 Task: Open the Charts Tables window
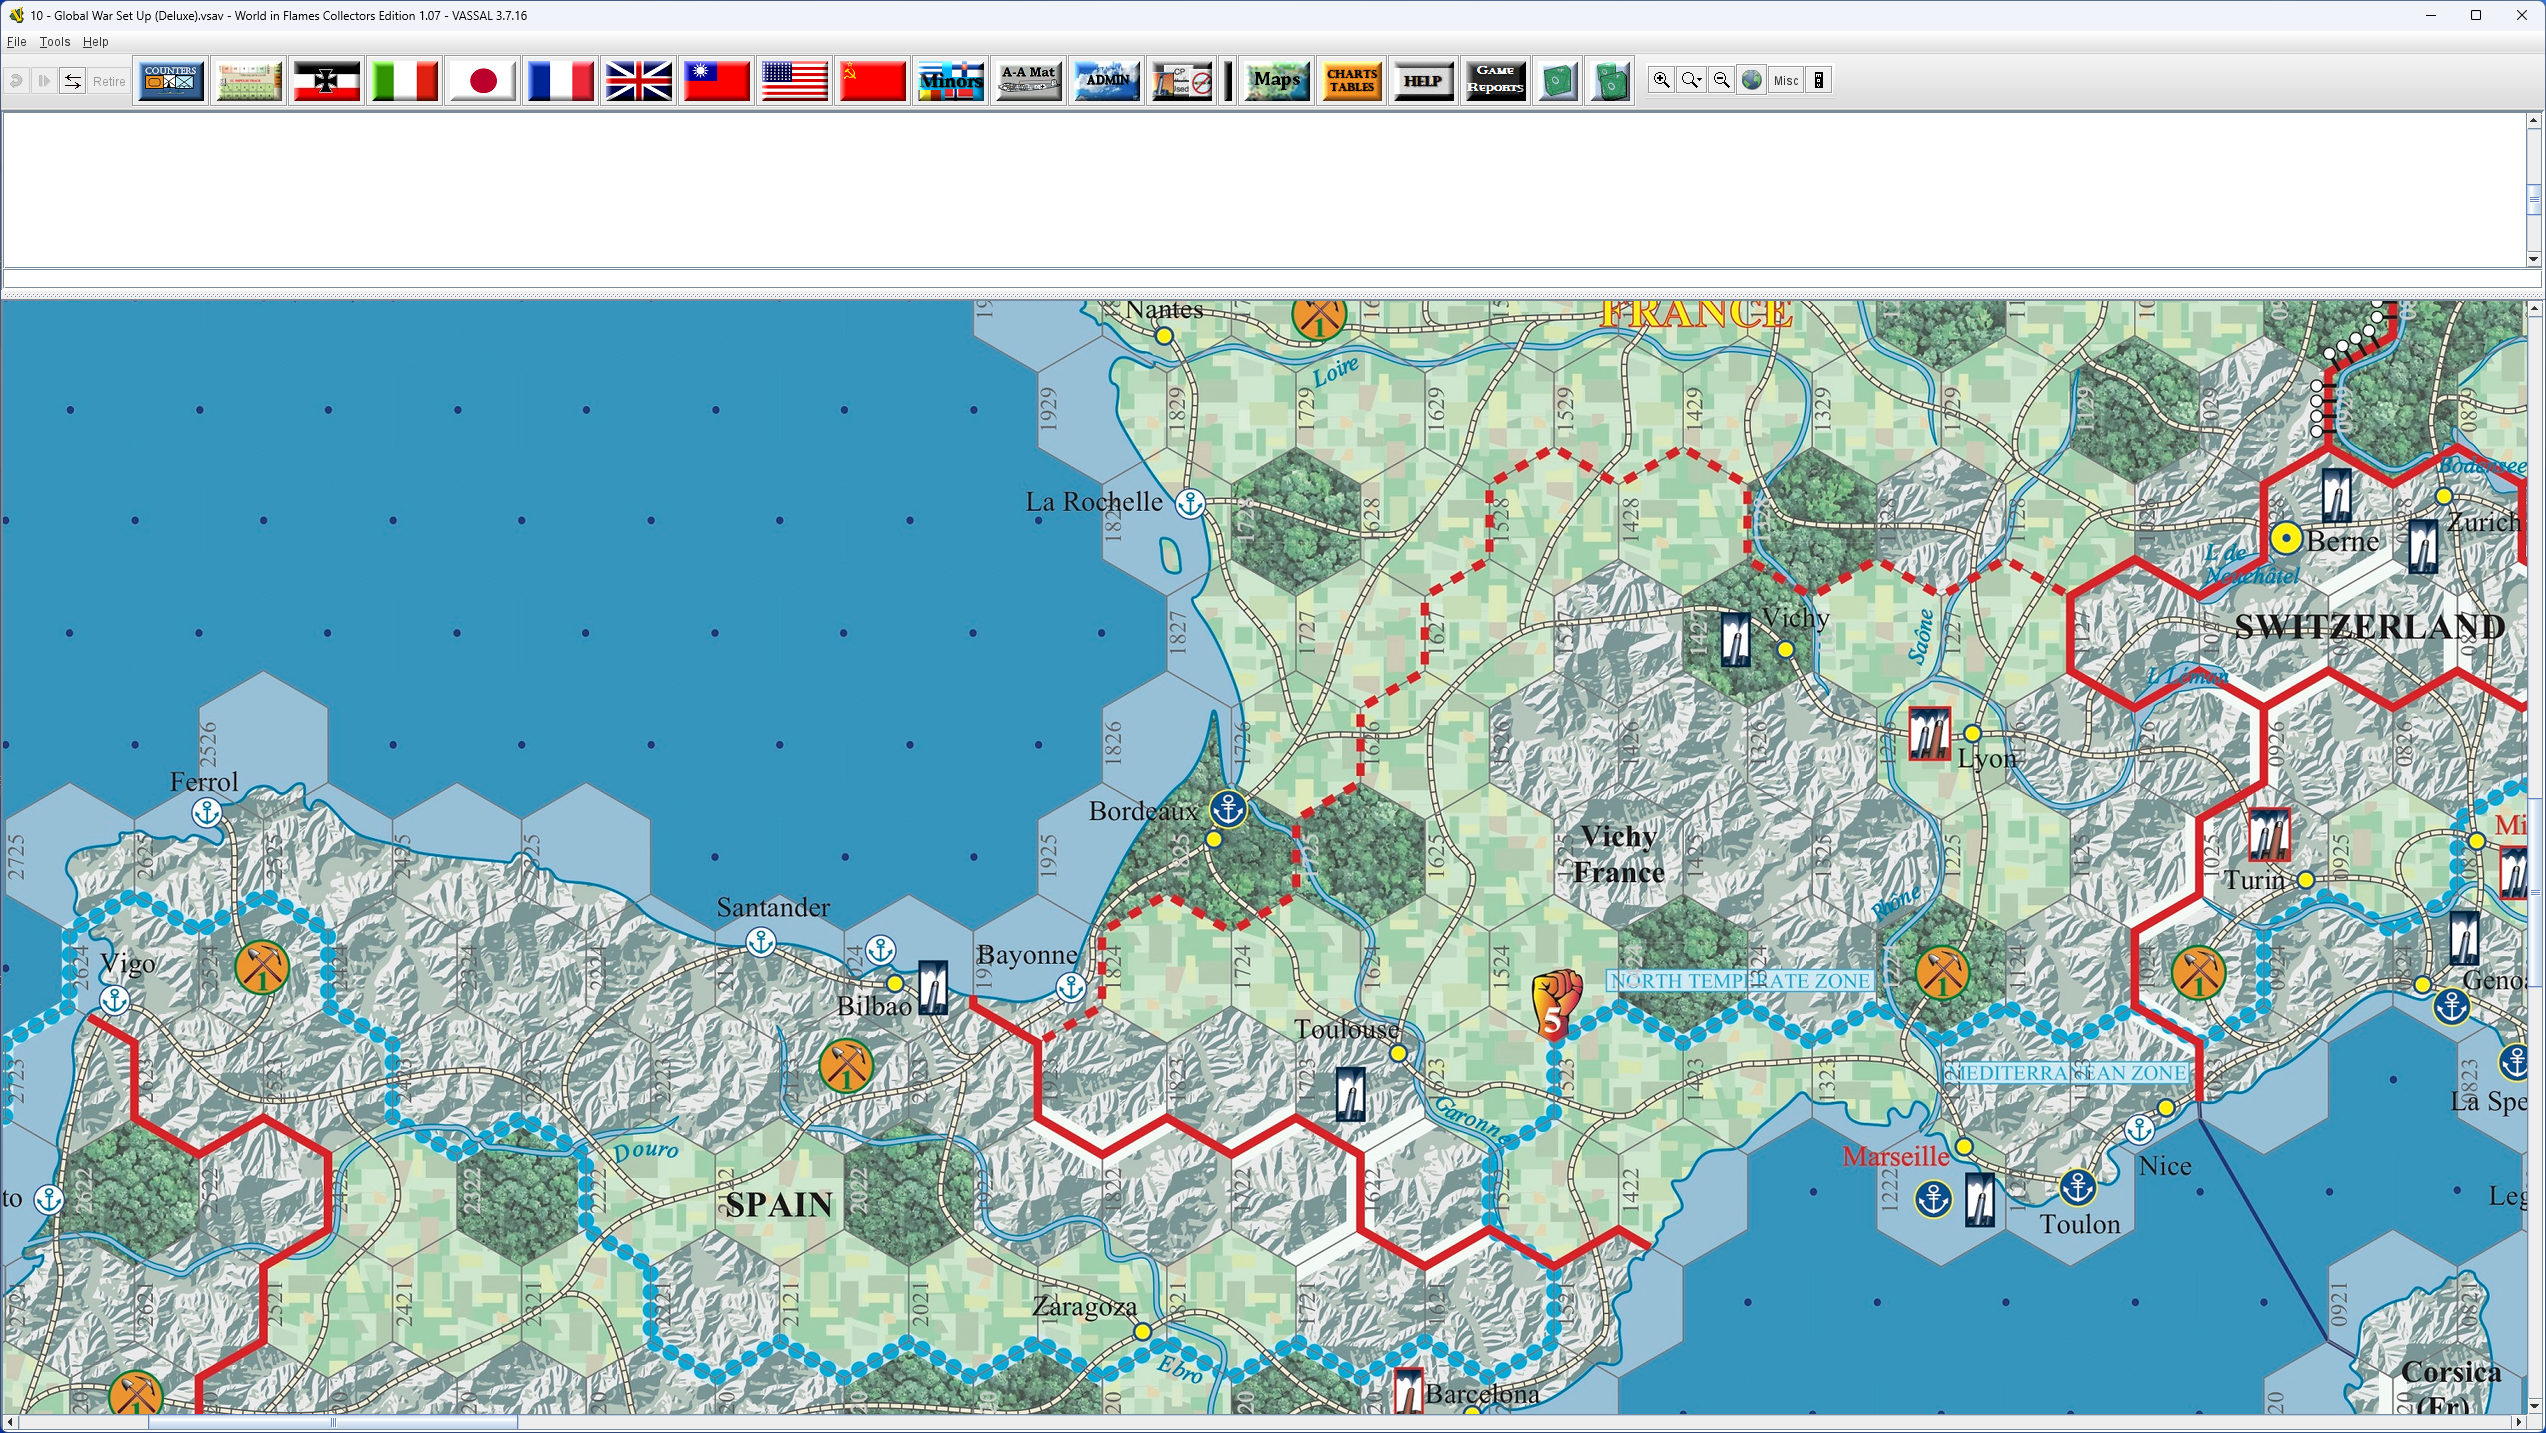pos(1351,81)
